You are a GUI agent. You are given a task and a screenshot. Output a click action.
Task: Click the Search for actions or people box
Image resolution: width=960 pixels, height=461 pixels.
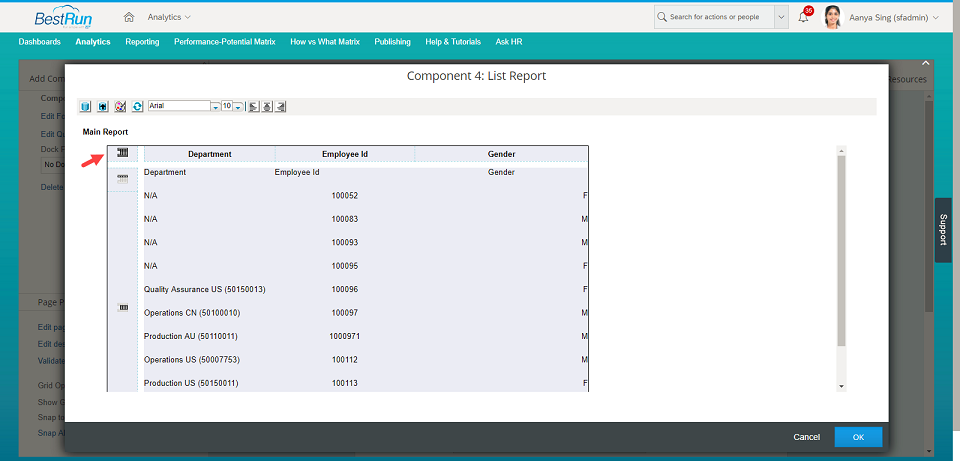714,17
